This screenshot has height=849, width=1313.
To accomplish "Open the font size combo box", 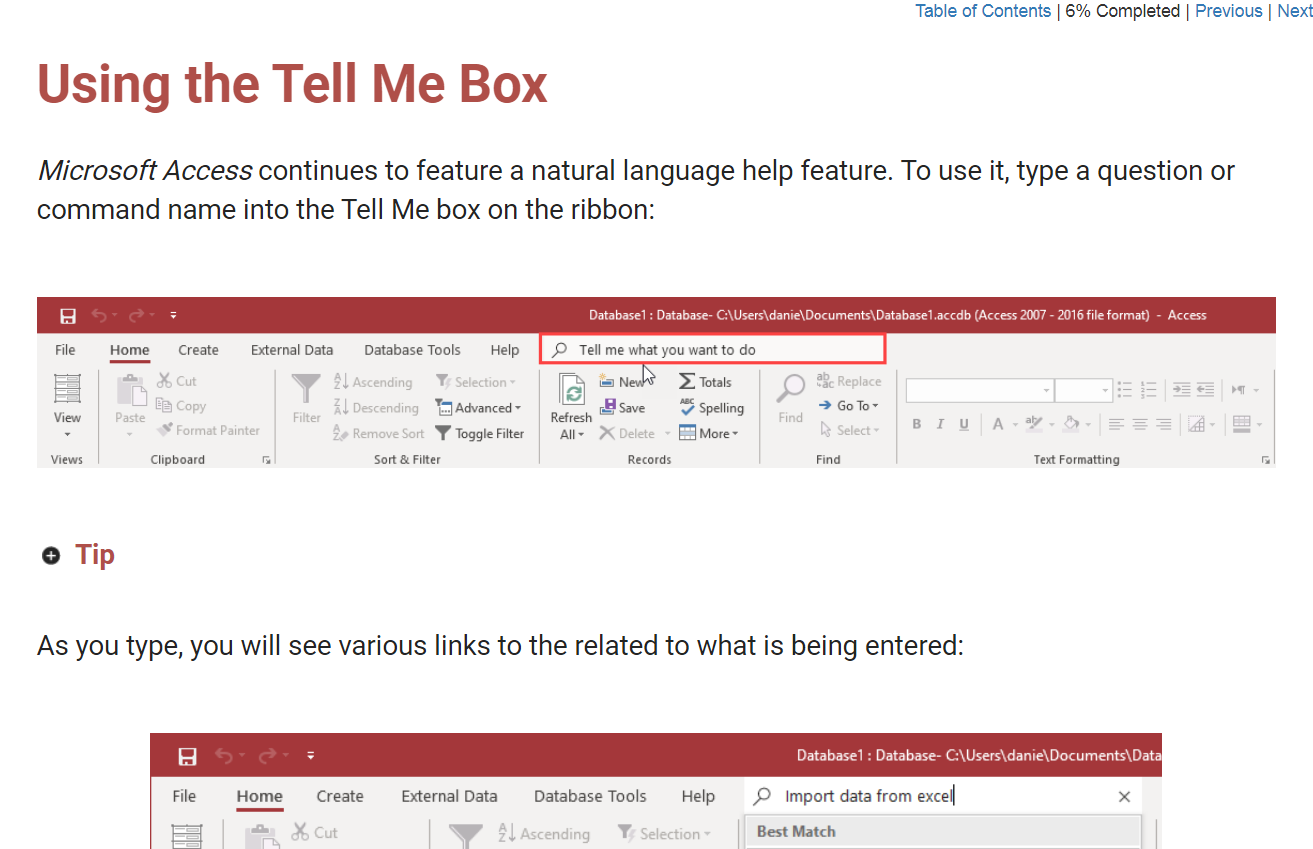I will (1084, 390).
